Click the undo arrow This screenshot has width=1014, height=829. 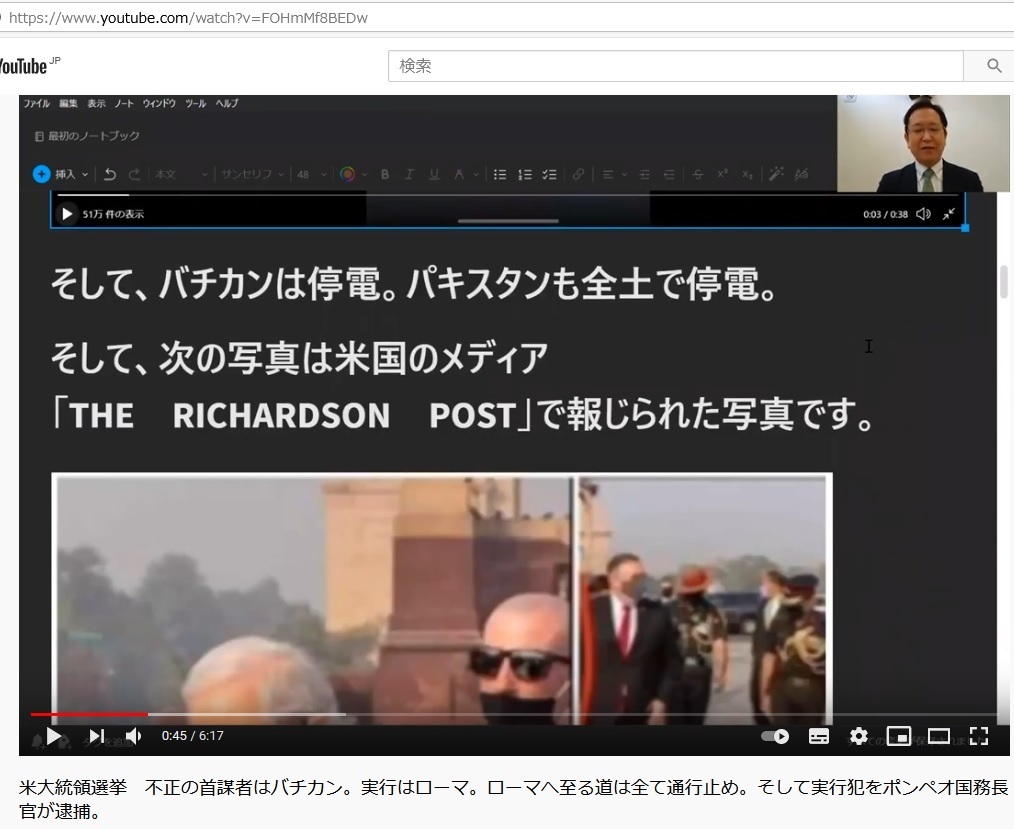[x=110, y=174]
